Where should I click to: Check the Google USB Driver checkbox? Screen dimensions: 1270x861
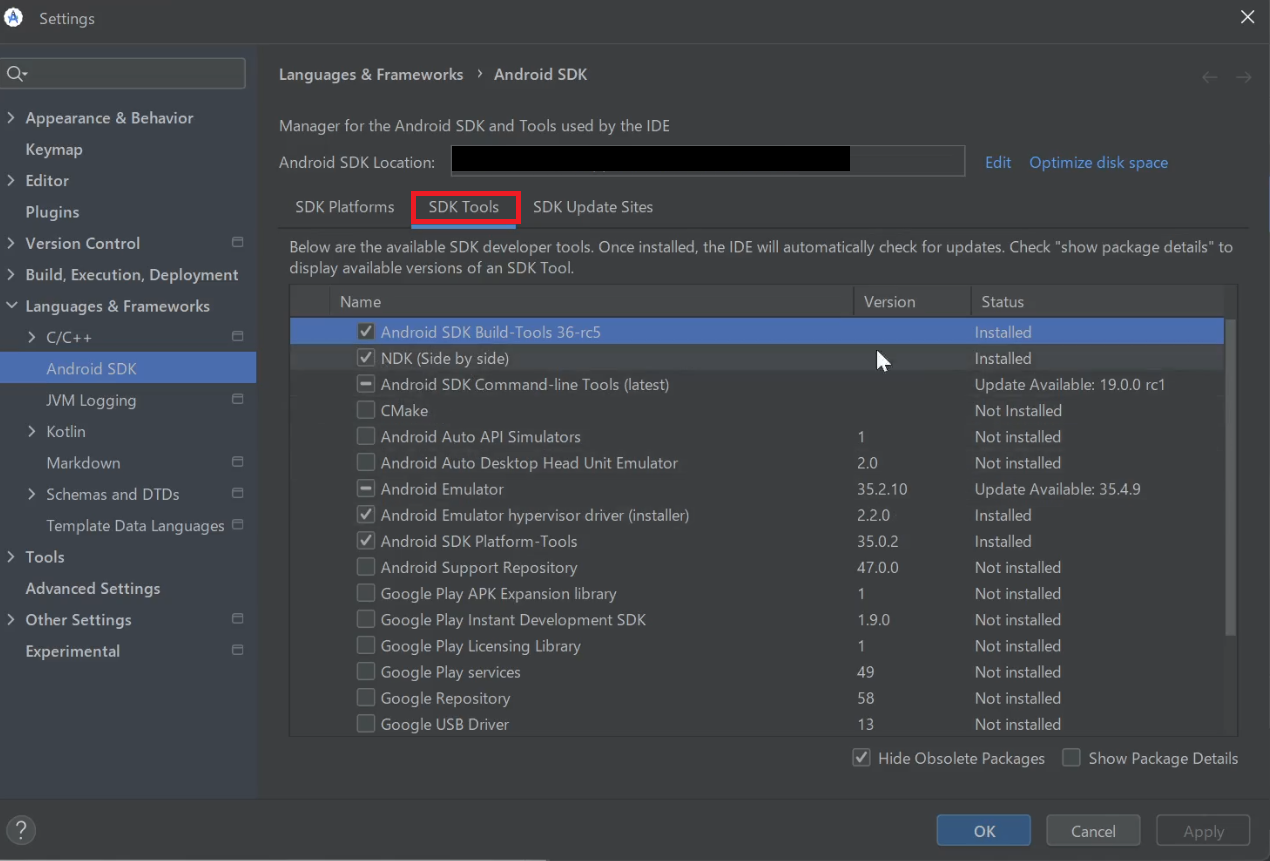pos(366,724)
